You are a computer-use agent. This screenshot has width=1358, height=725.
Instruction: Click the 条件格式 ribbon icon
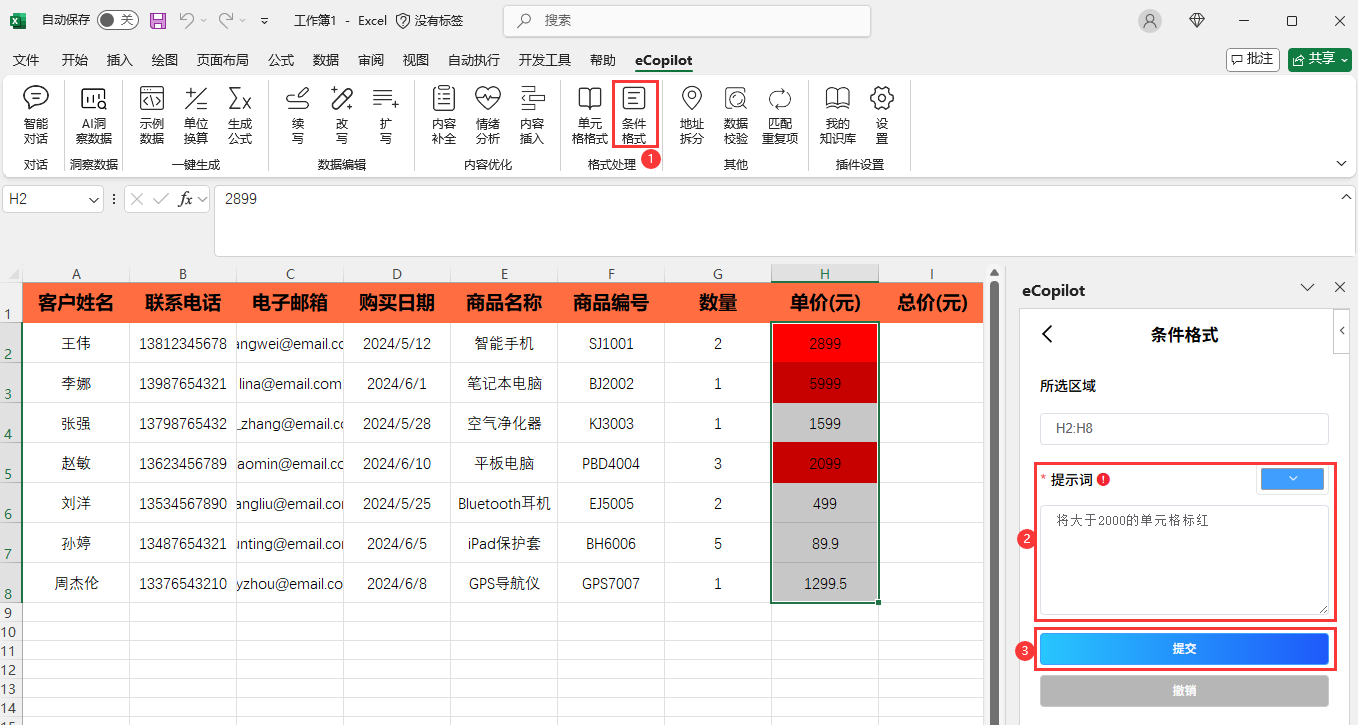tap(634, 115)
